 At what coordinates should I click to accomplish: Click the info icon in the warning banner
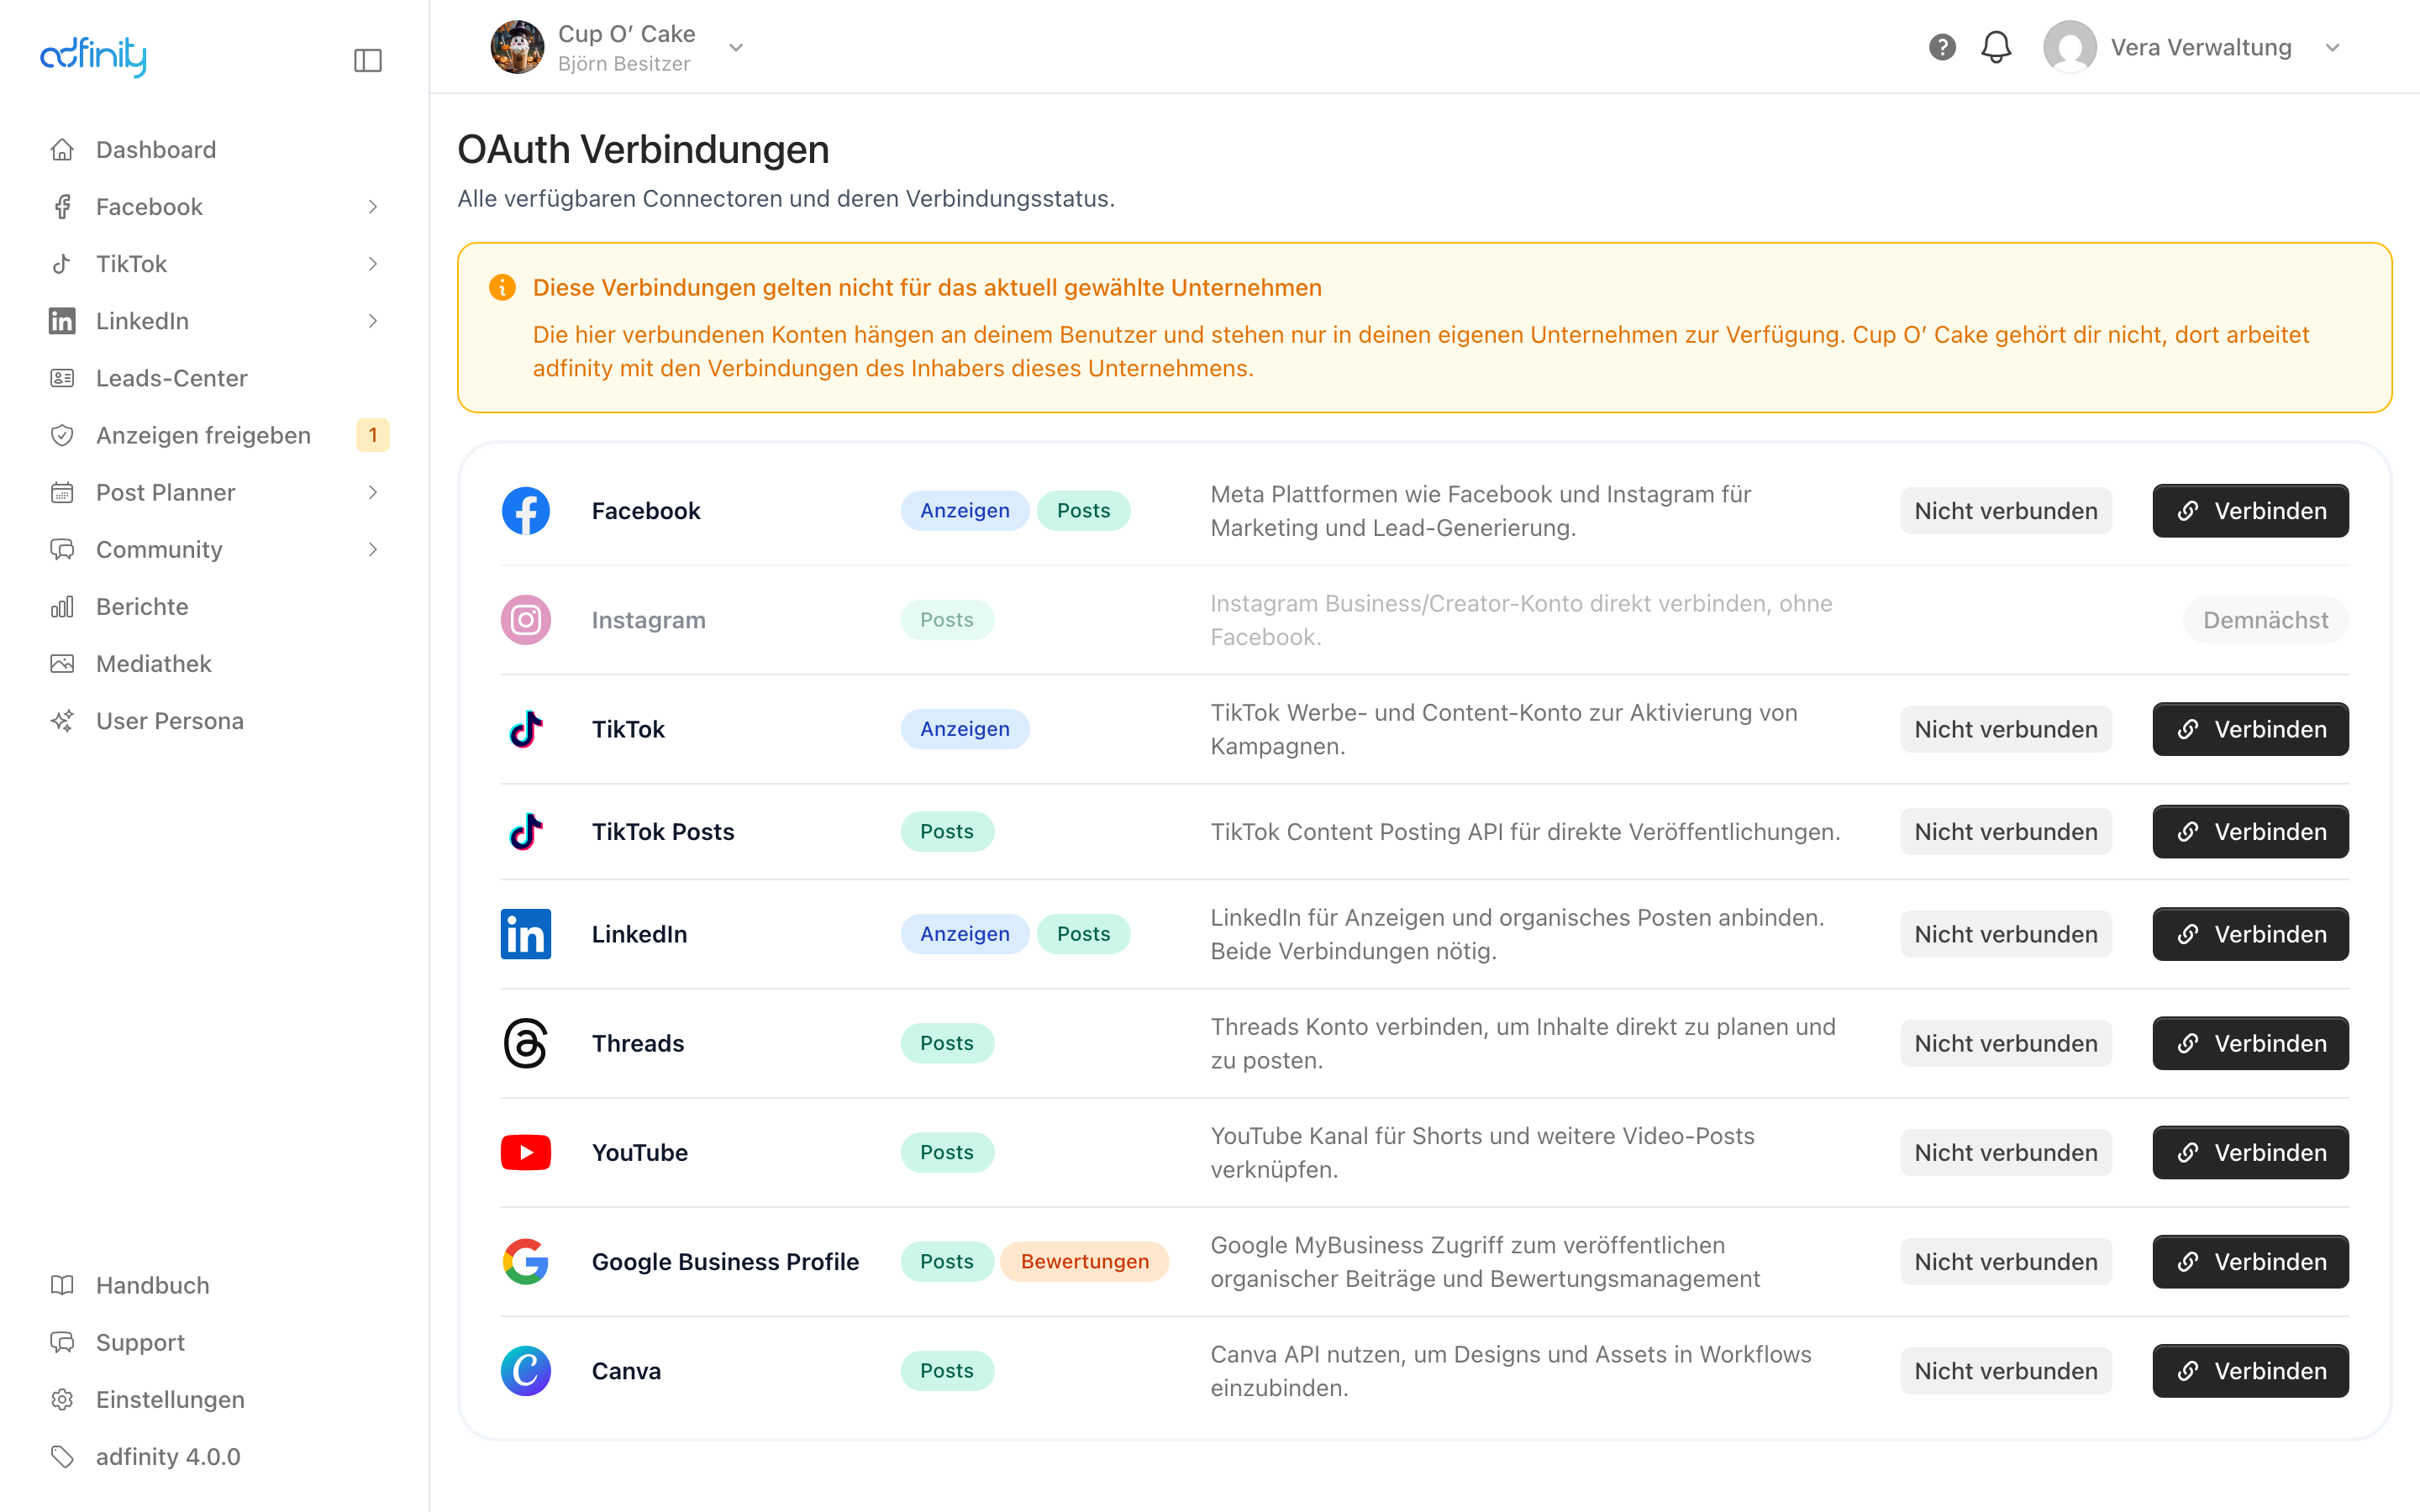tap(502, 288)
